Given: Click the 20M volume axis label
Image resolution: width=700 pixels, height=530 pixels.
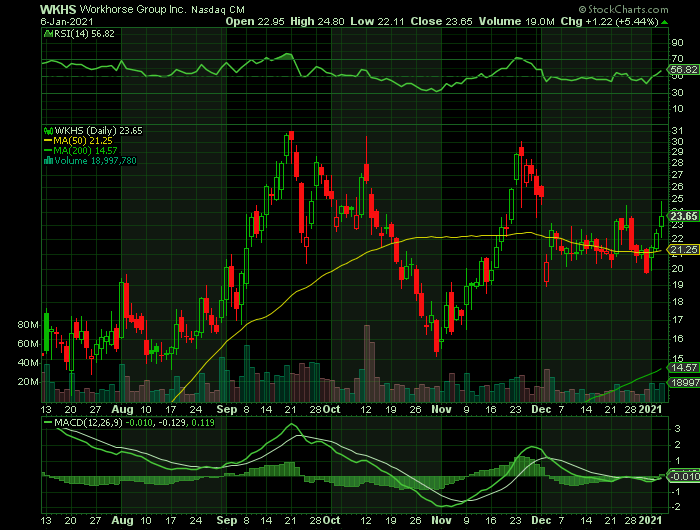Looking at the screenshot, I should pyautogui.click(x=28, y=382).
